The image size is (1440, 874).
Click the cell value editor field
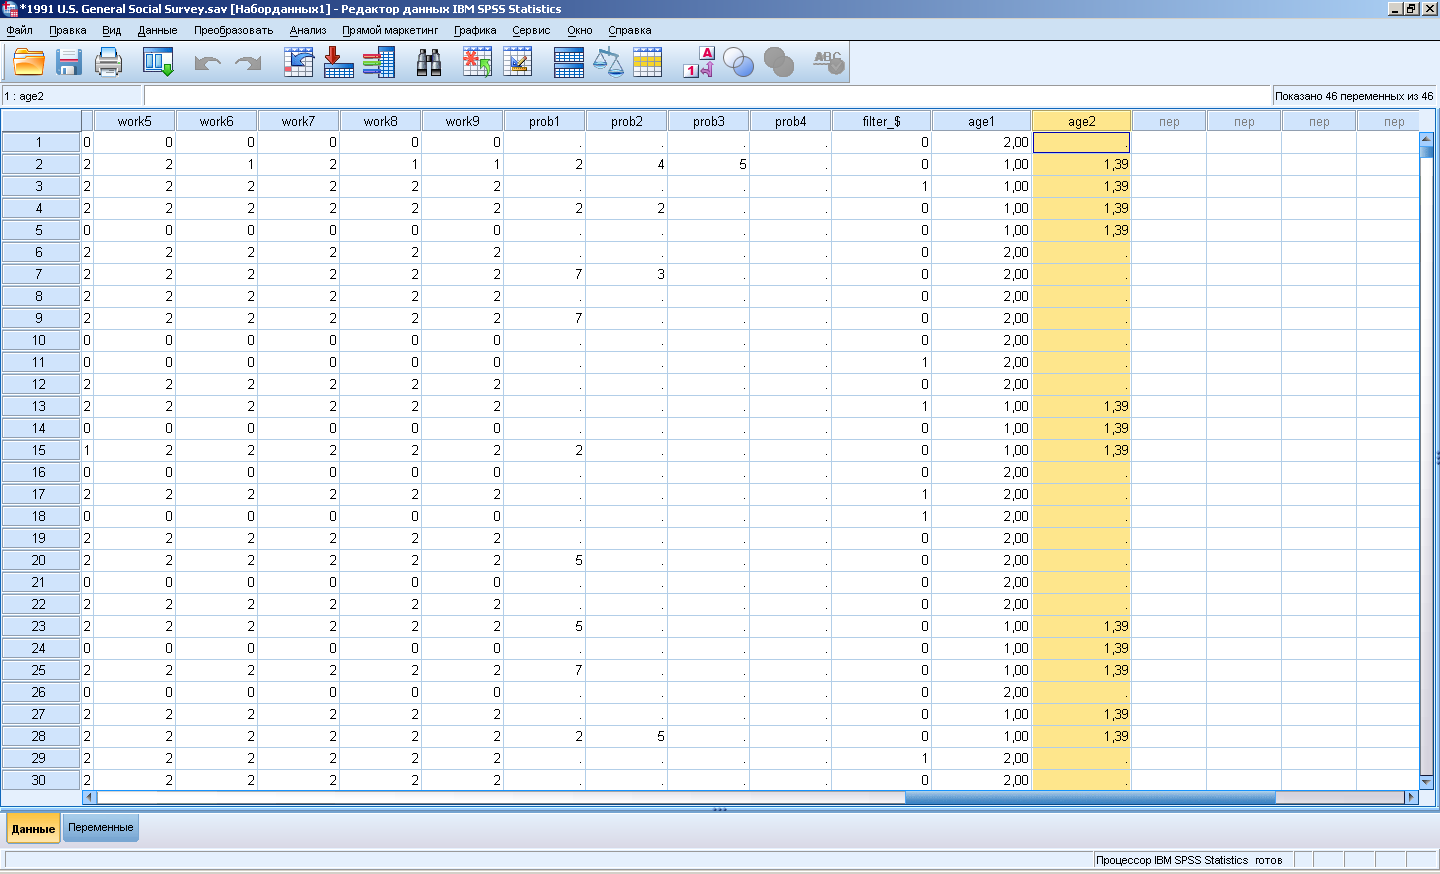(707, 96)
